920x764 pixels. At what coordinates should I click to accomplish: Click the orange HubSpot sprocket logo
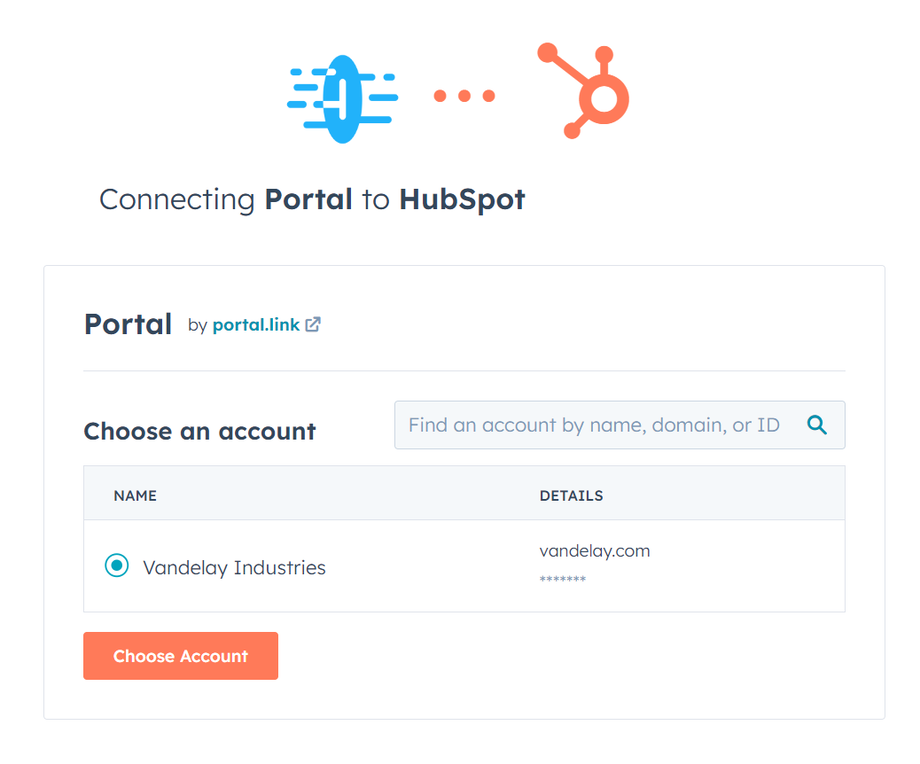click(588, 91)
